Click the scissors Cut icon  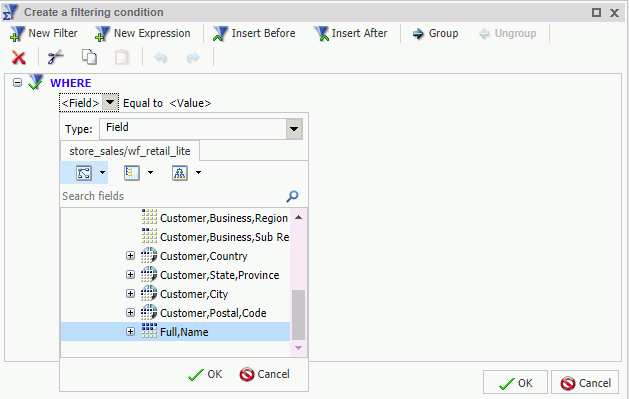(x=56, y=57)
